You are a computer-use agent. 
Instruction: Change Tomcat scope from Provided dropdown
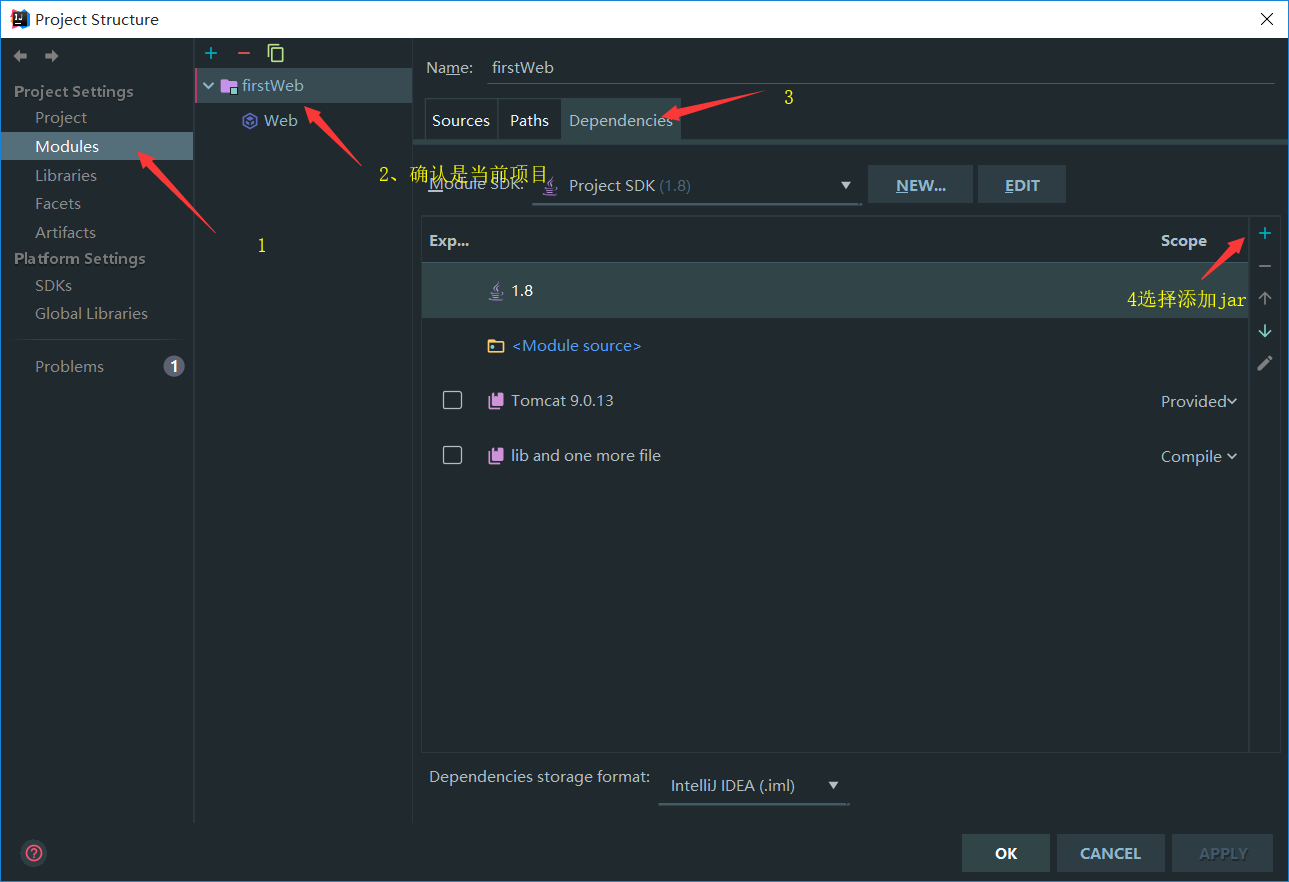pos(1198,401)
